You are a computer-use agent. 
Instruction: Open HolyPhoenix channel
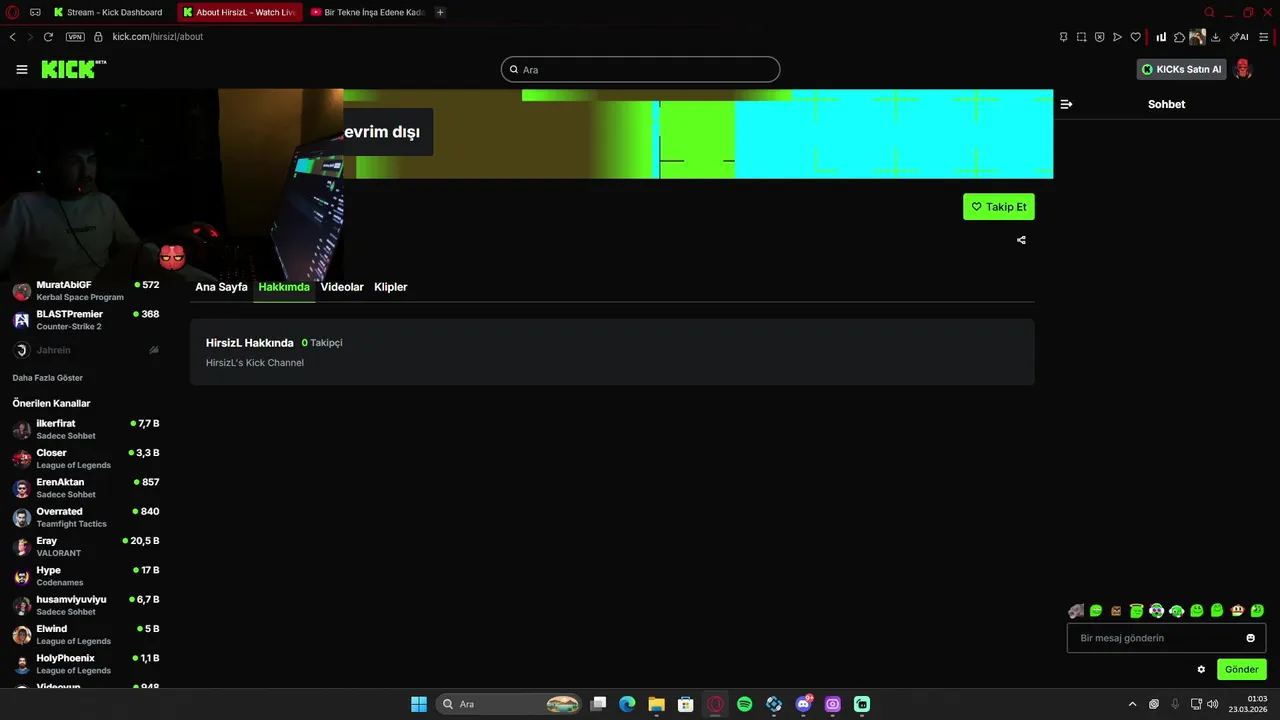[86, 664]
